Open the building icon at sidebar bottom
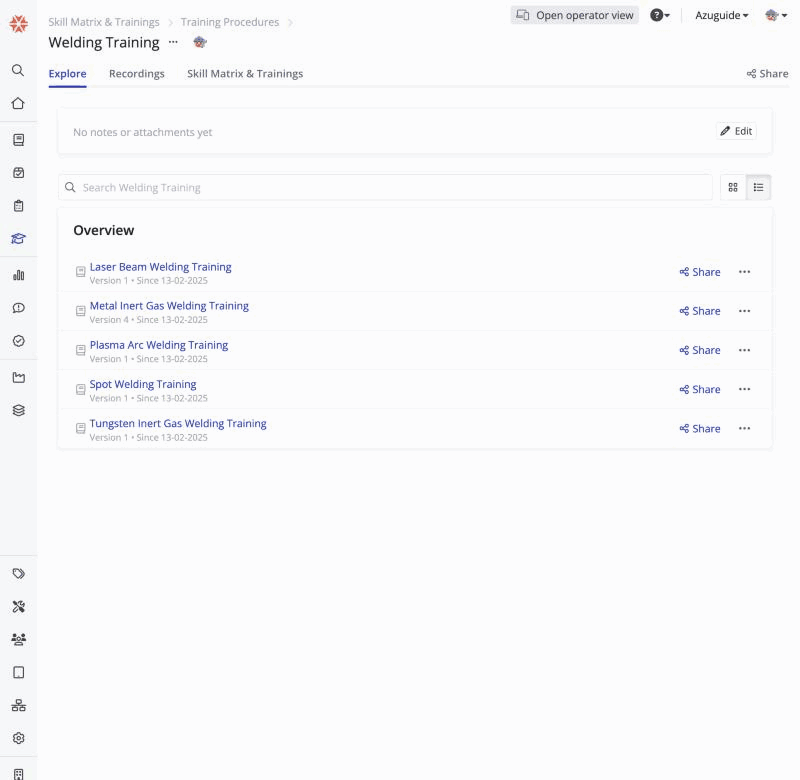Image resolution: width=800 pixels, height=780 pixels. pos(18,774)
